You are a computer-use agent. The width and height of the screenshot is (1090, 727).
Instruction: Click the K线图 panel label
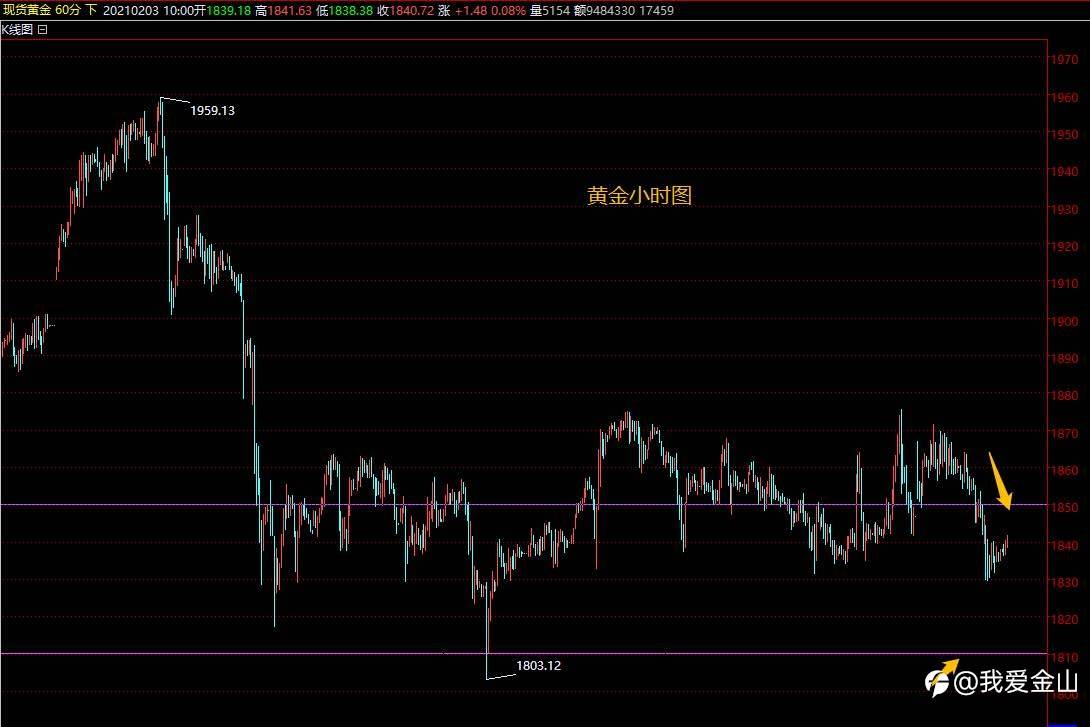[x=17, y=30]
